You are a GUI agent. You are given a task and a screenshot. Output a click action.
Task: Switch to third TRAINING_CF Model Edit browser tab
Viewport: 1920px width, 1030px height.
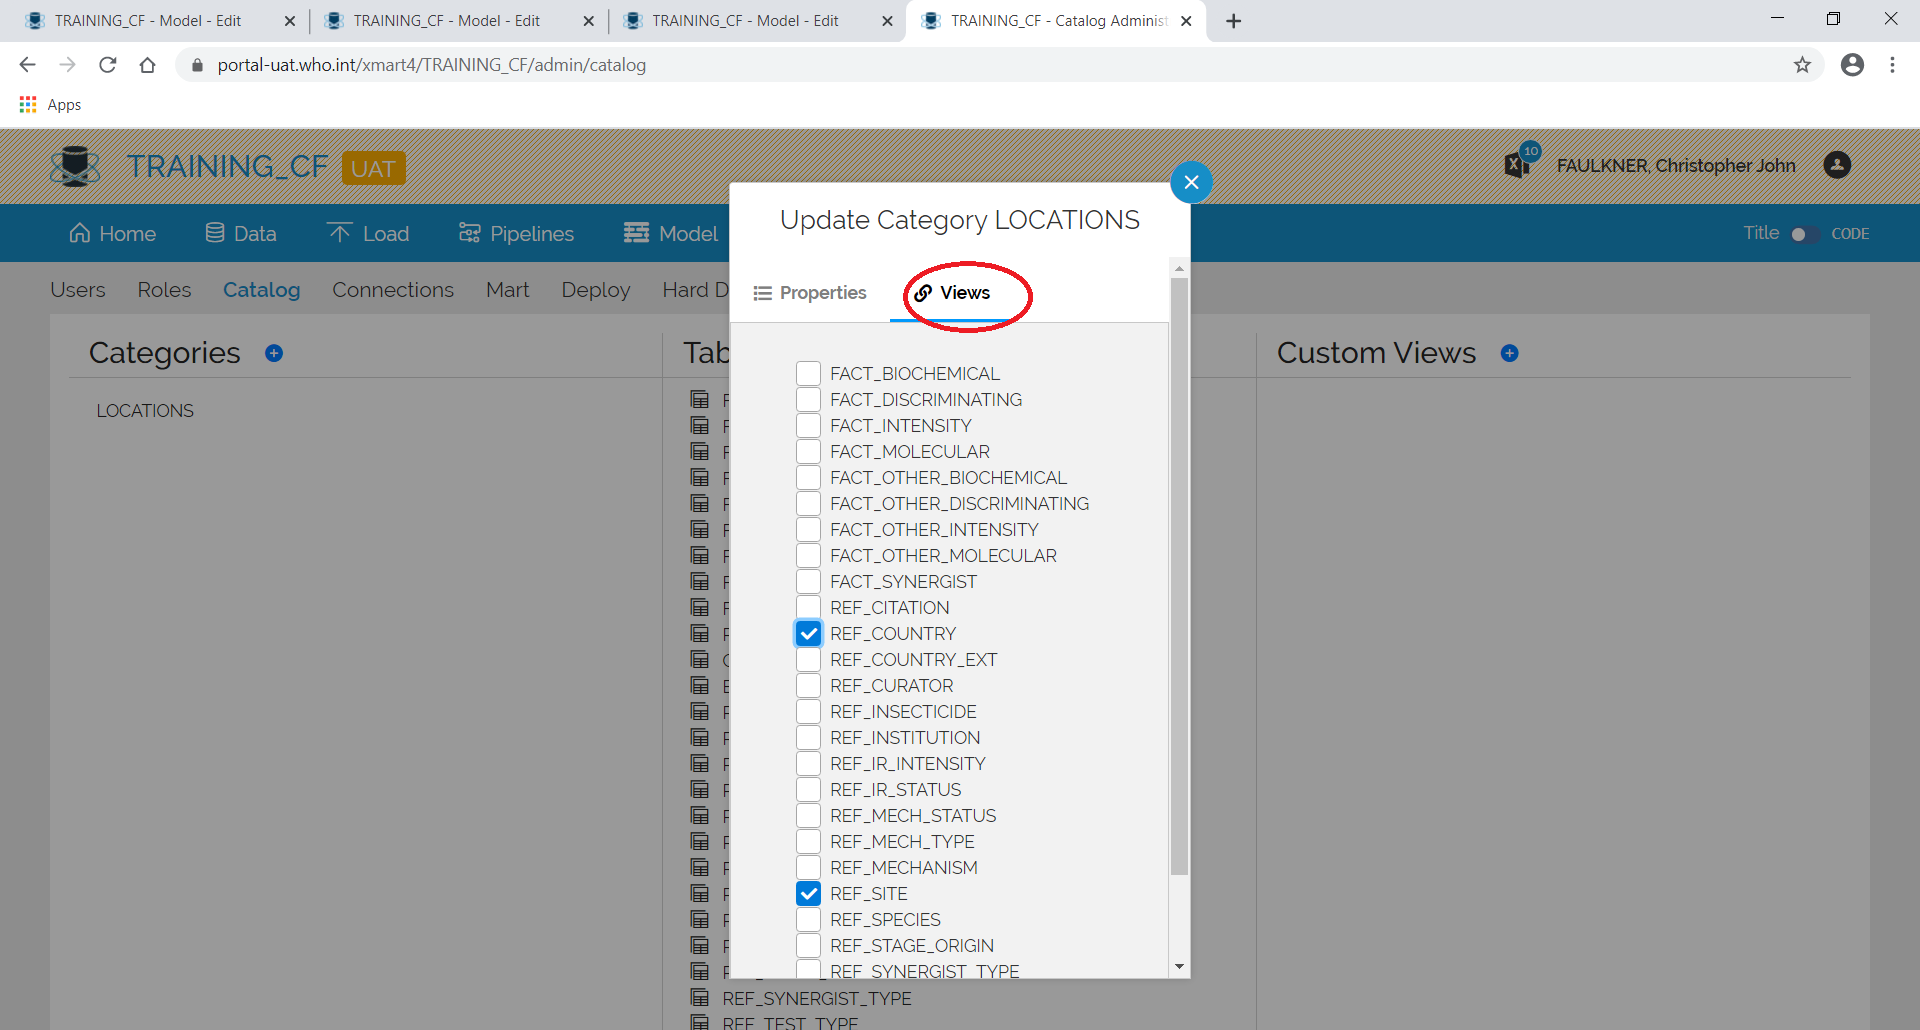tap(746, 21)
